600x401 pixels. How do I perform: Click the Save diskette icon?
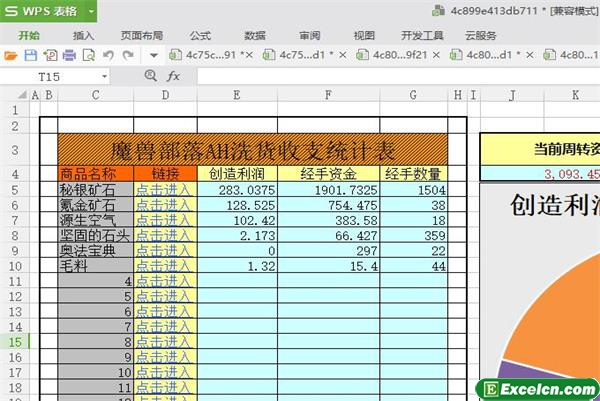pos(31,55)
